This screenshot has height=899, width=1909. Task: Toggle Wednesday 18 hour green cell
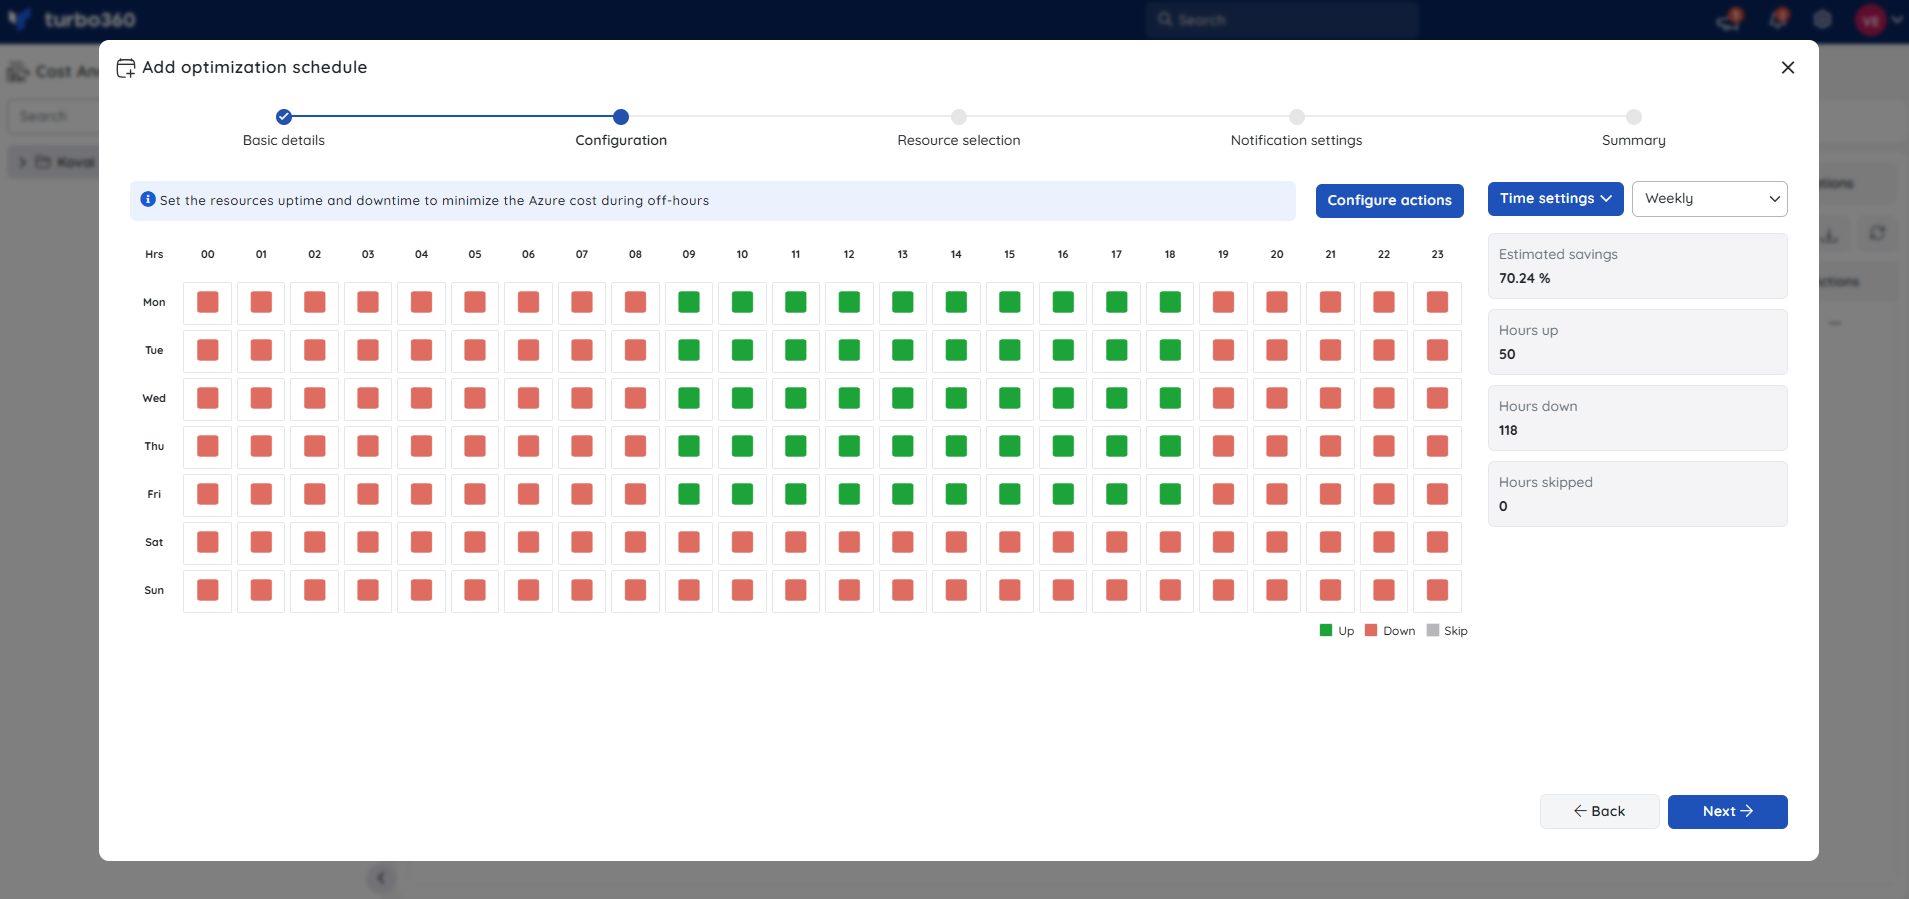point(1170,398)
